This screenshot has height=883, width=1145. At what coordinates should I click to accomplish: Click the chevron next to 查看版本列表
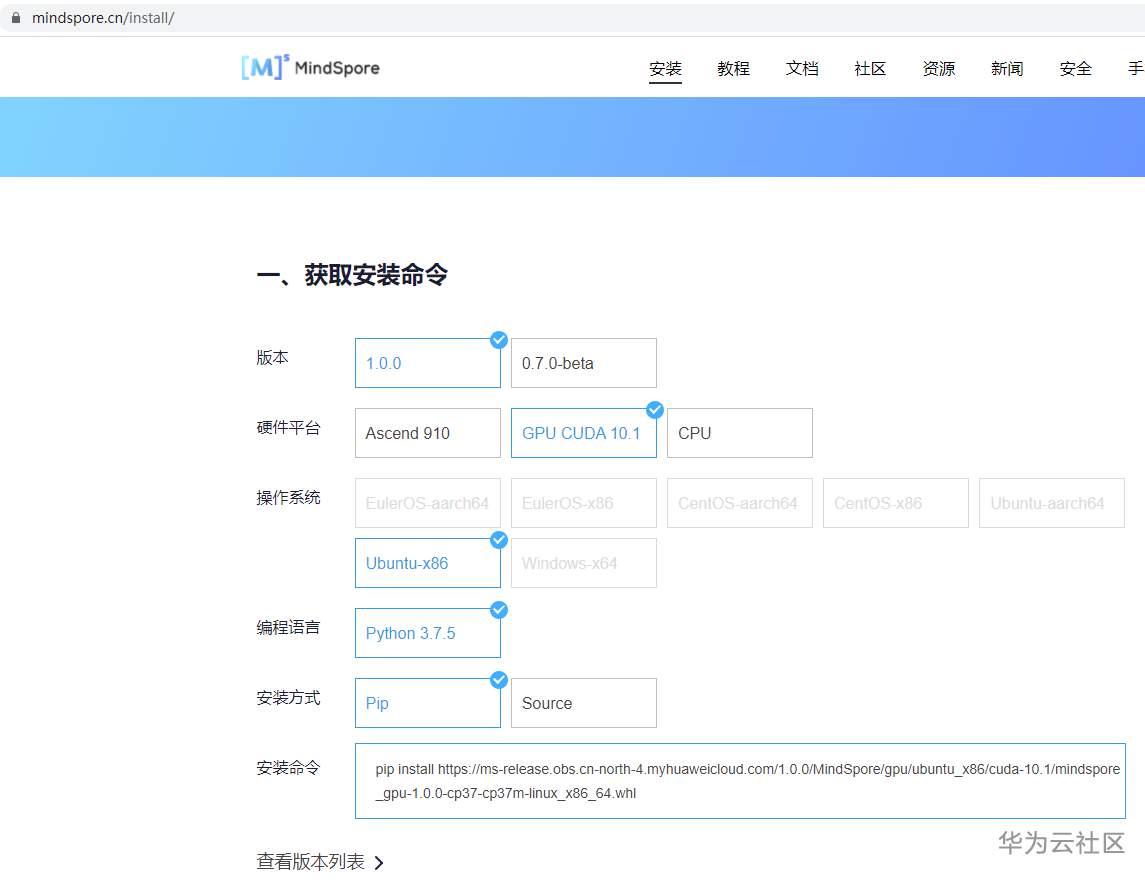pyautogui.click(x=378, y=863)
